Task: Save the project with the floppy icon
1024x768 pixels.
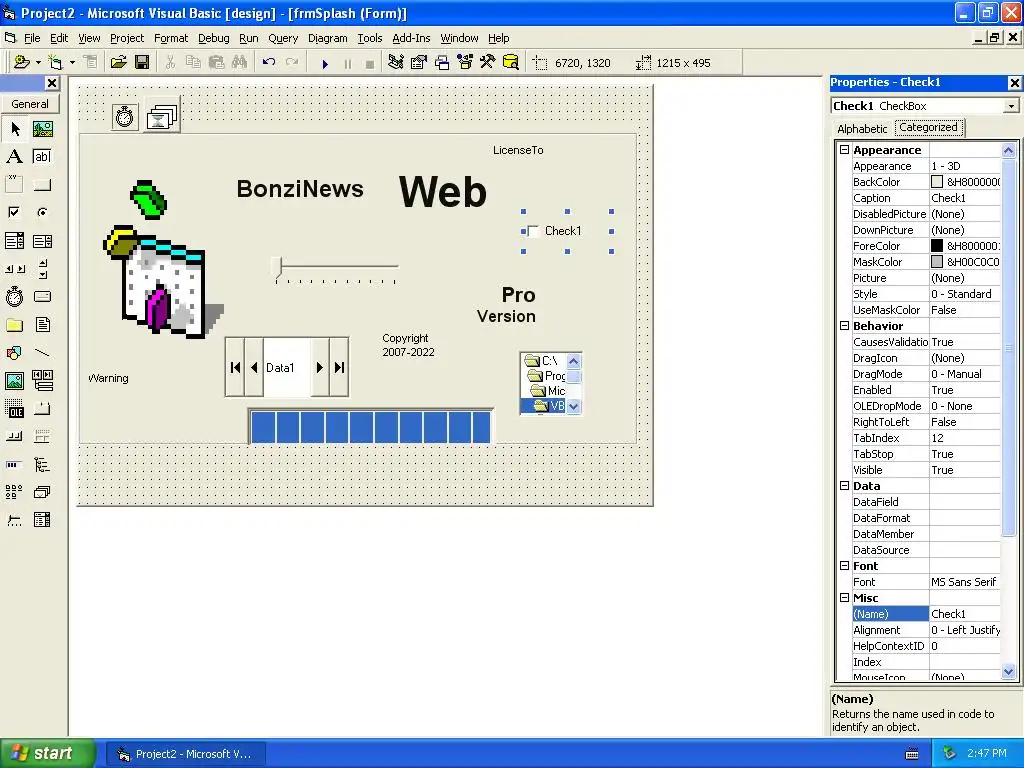Action: pos(142,63)
